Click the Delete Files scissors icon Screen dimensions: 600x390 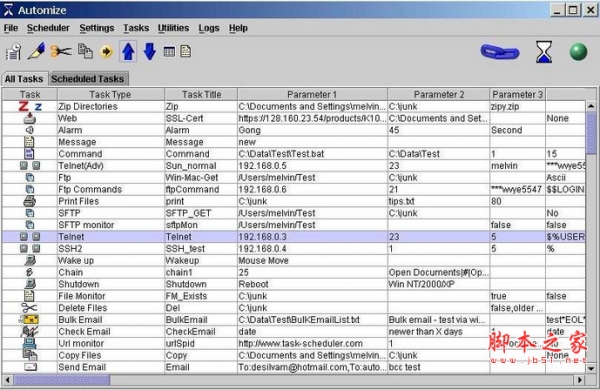pos(29,308)
